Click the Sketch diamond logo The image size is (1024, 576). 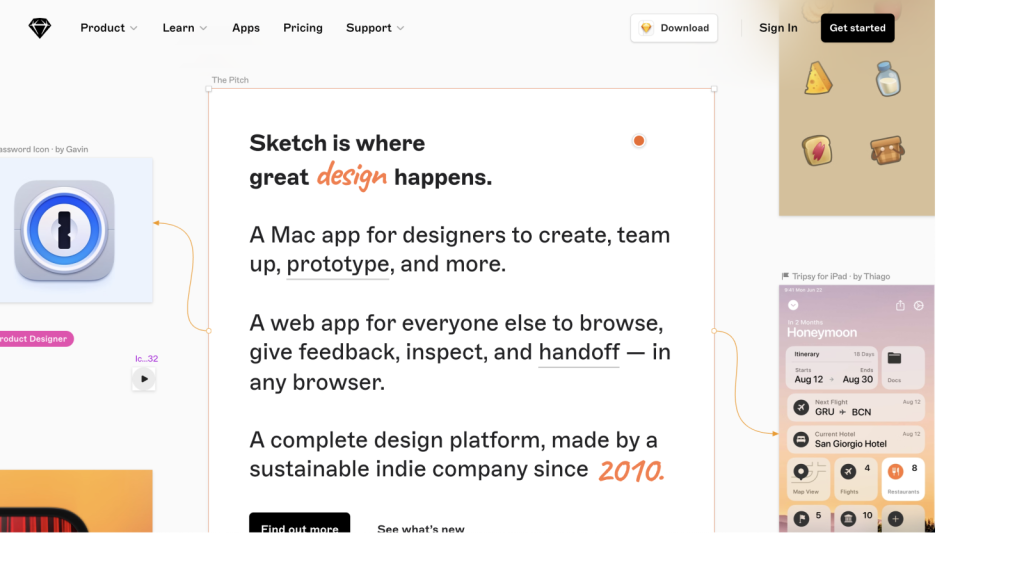click(40, 28)
